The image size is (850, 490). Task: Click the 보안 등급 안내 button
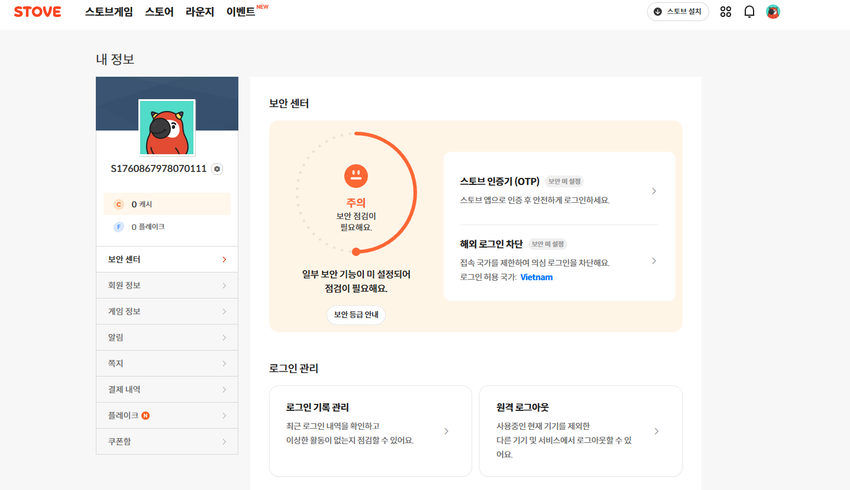(x=357, y=314)
